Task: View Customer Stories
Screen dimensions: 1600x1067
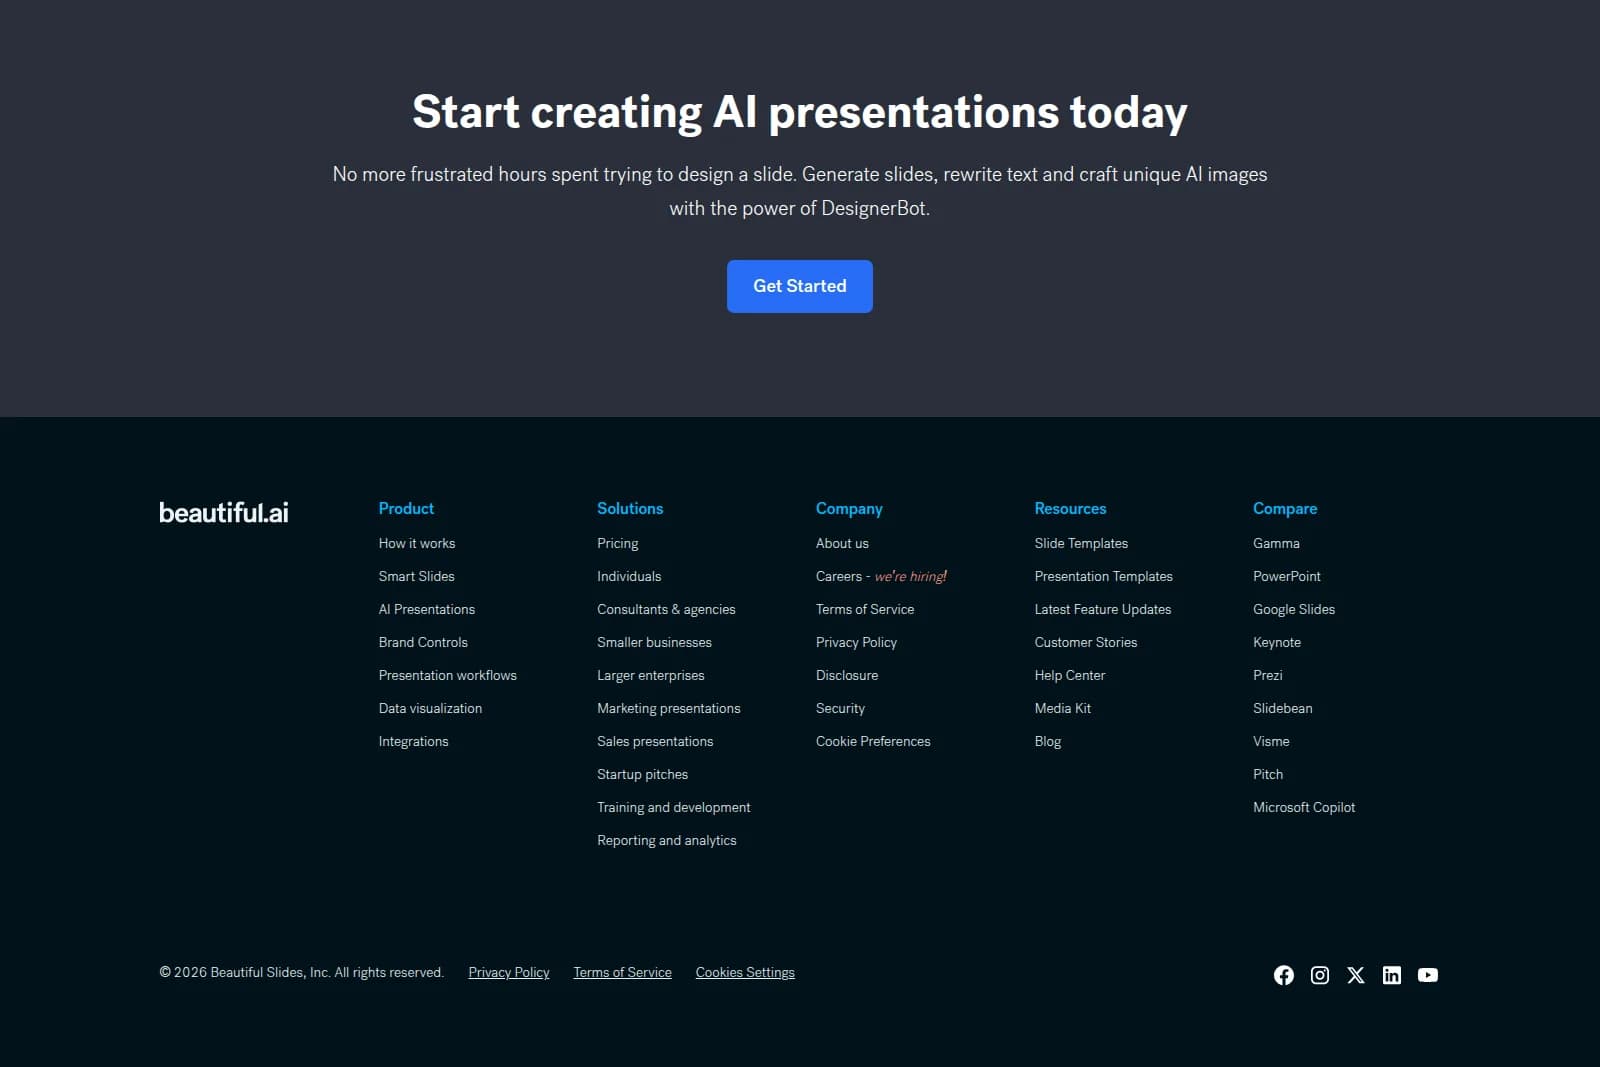Action: click(x=1085, y=642)
